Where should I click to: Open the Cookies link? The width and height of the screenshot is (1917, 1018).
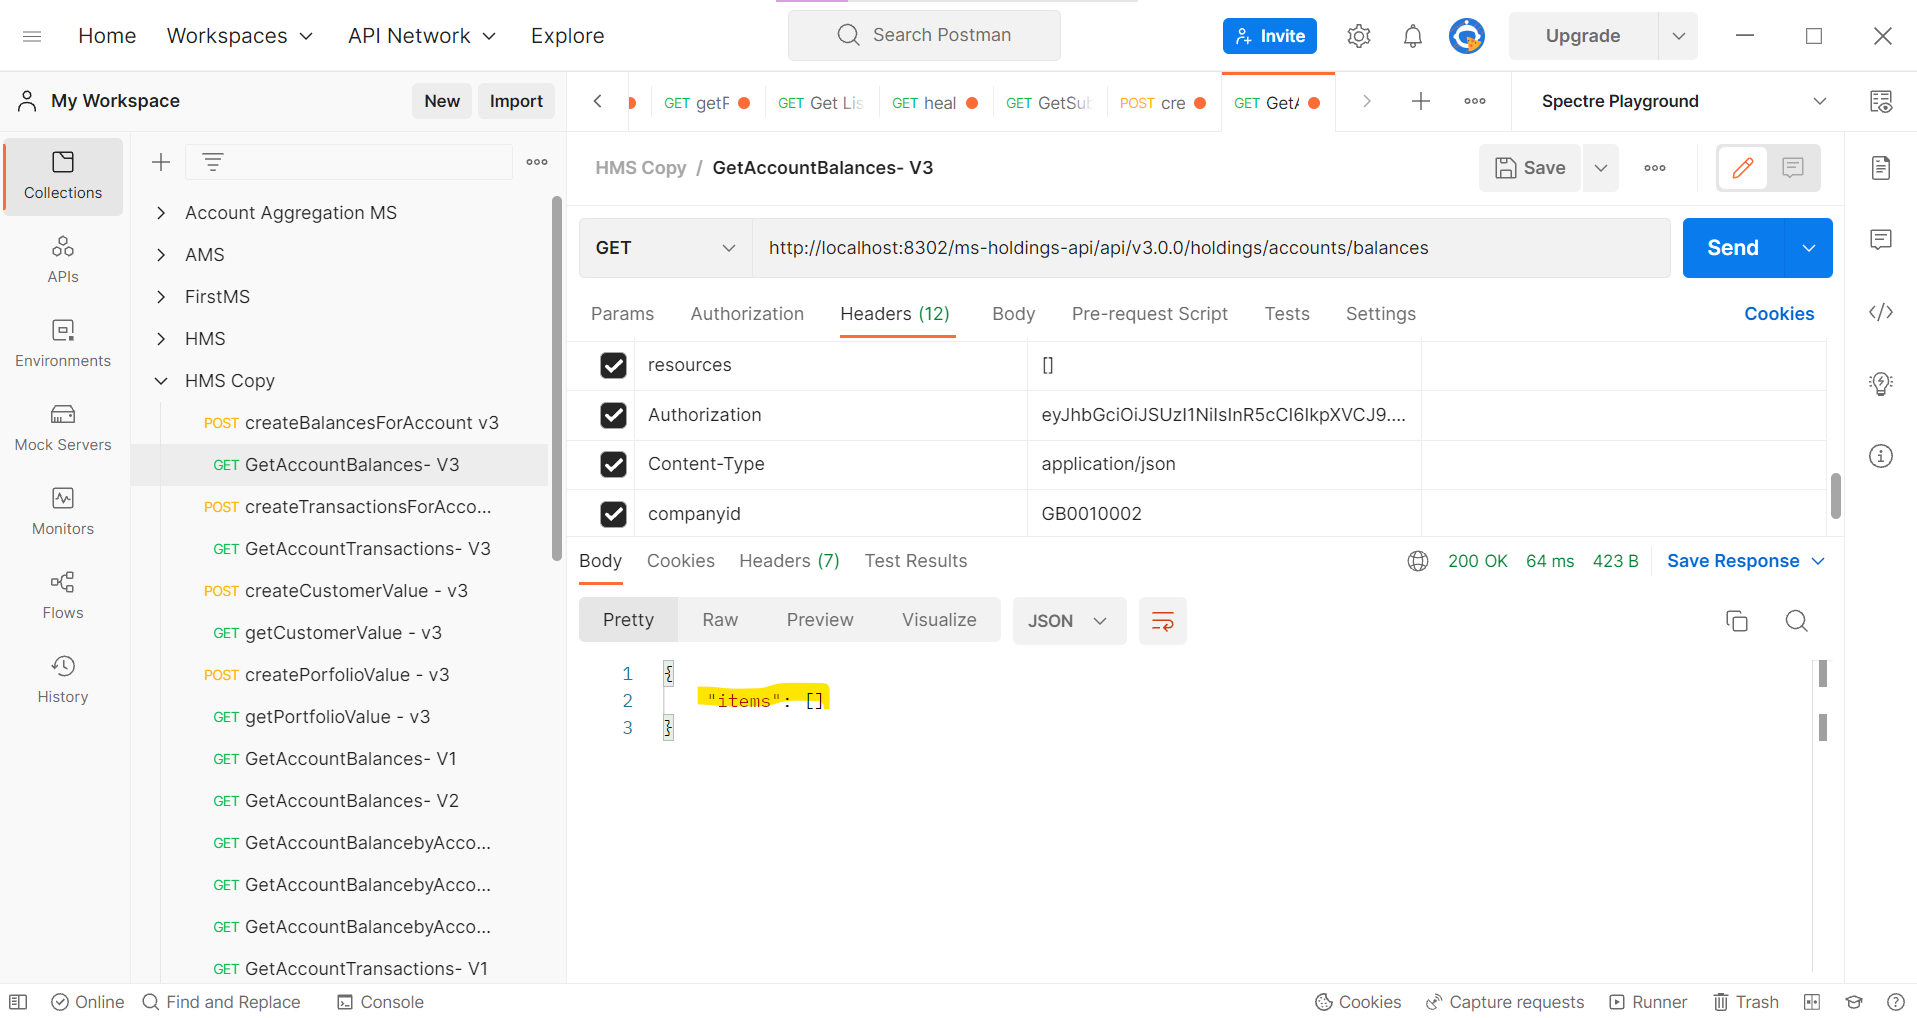pos(1779,314)
